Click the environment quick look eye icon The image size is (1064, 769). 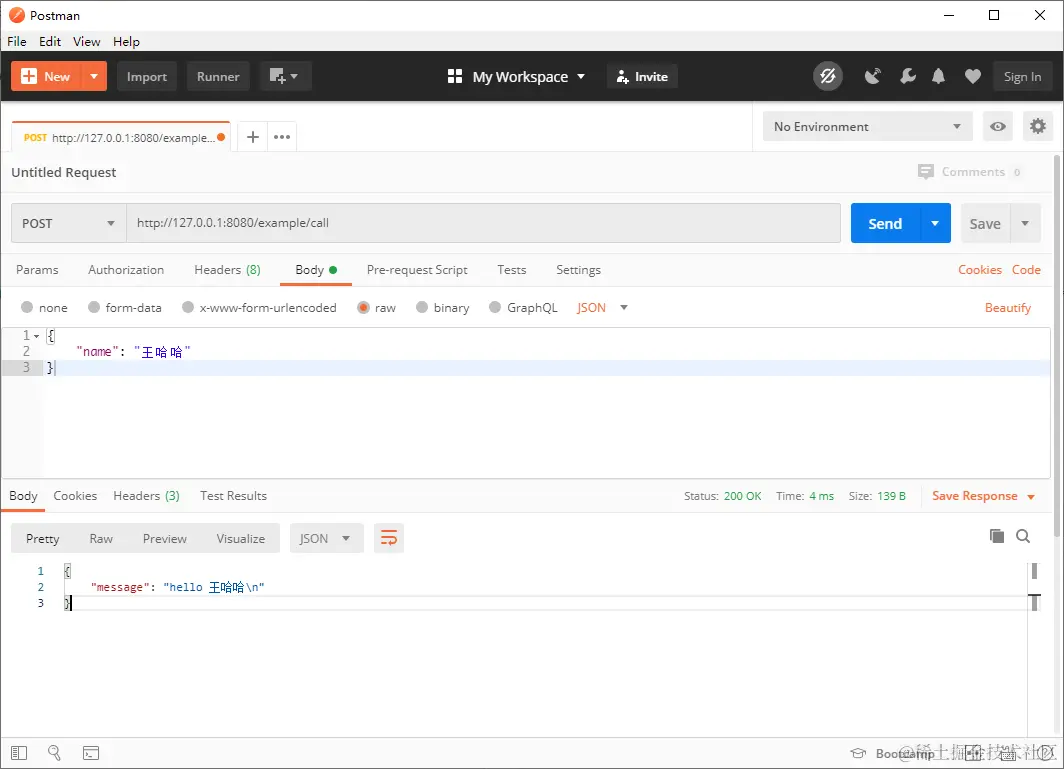click(x=998, y=127)
